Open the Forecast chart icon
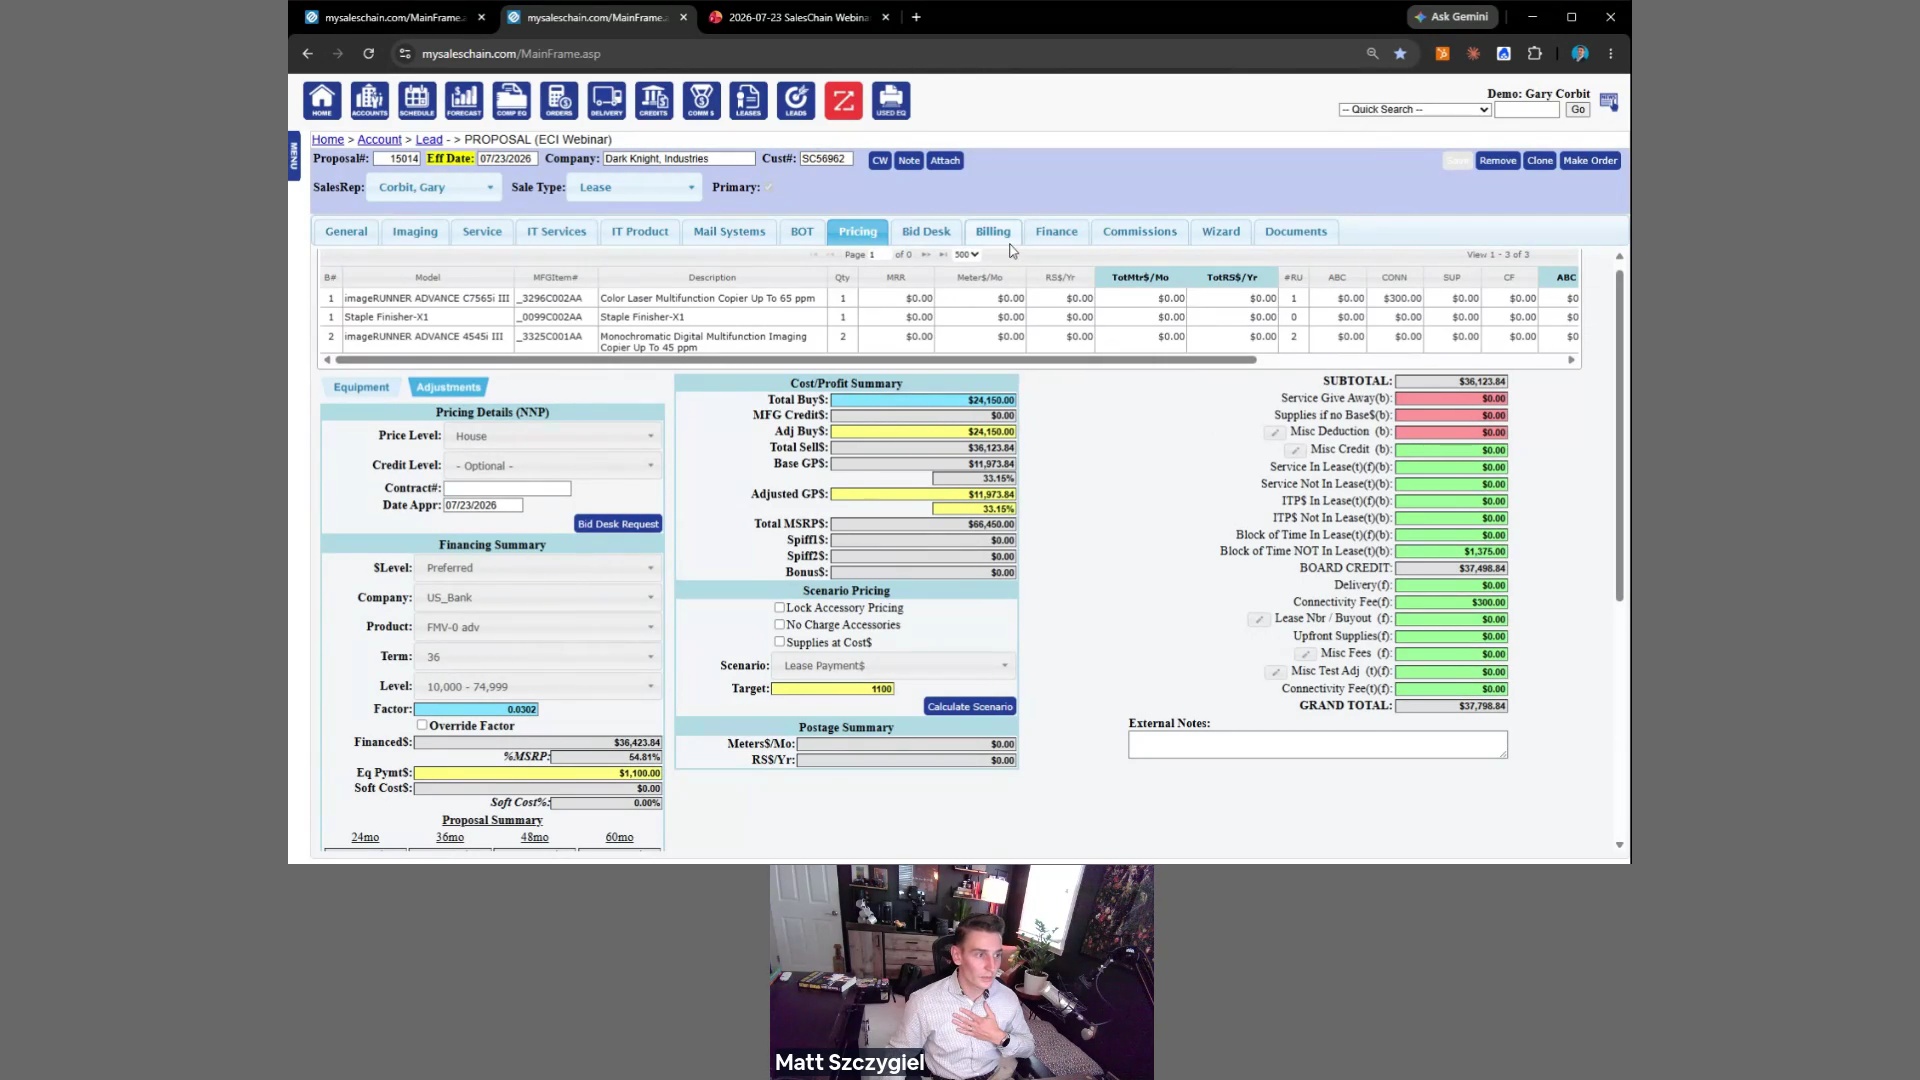Image resolution: width=1920 pixels, height=1080 pixels. (464, 100)
